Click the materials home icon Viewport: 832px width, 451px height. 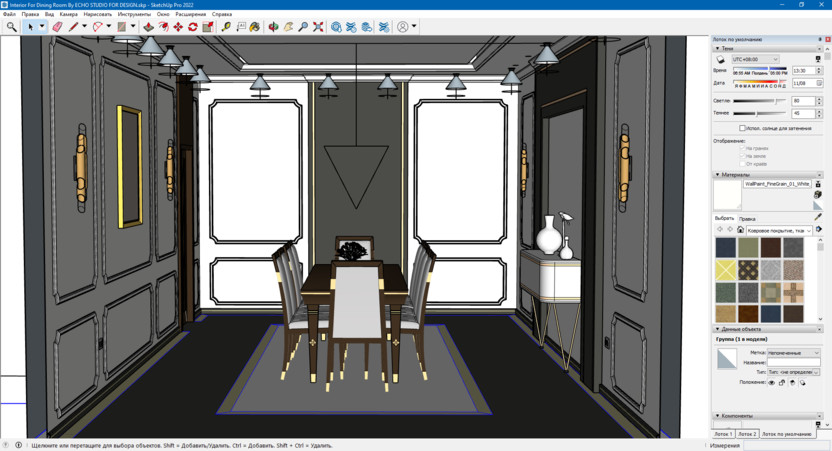click(x=740, y=229)
